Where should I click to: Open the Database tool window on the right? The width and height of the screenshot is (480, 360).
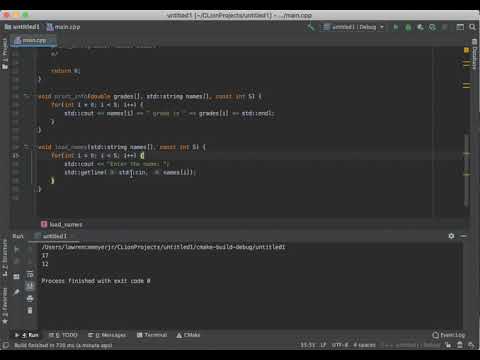tap(475, 55)
